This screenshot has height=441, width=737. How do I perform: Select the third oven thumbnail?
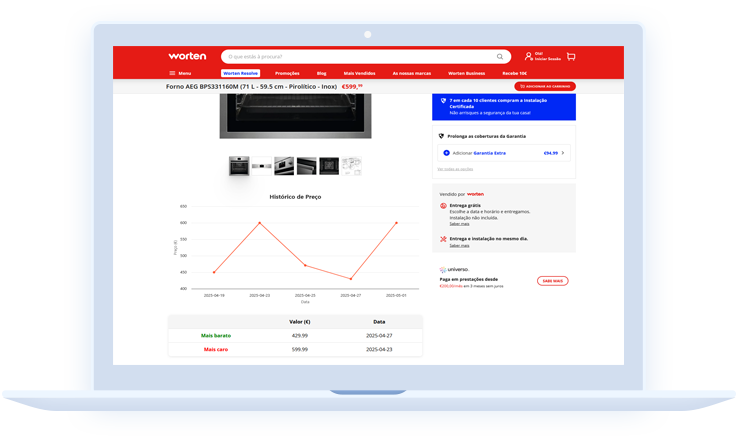point(284,166)
